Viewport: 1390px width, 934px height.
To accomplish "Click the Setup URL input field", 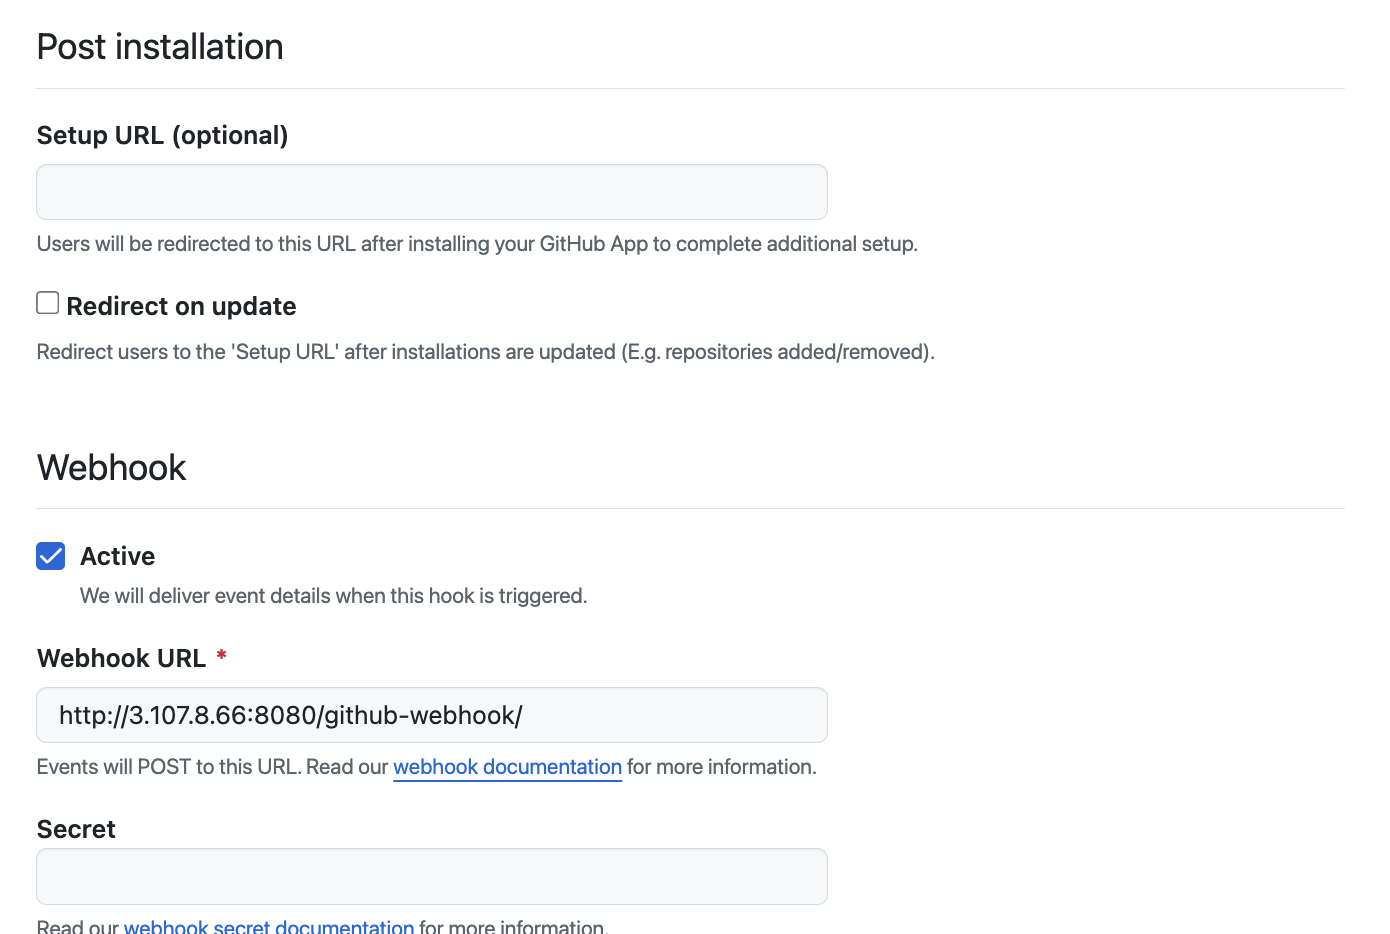I will pyautogui.click(x=431, y=192).
